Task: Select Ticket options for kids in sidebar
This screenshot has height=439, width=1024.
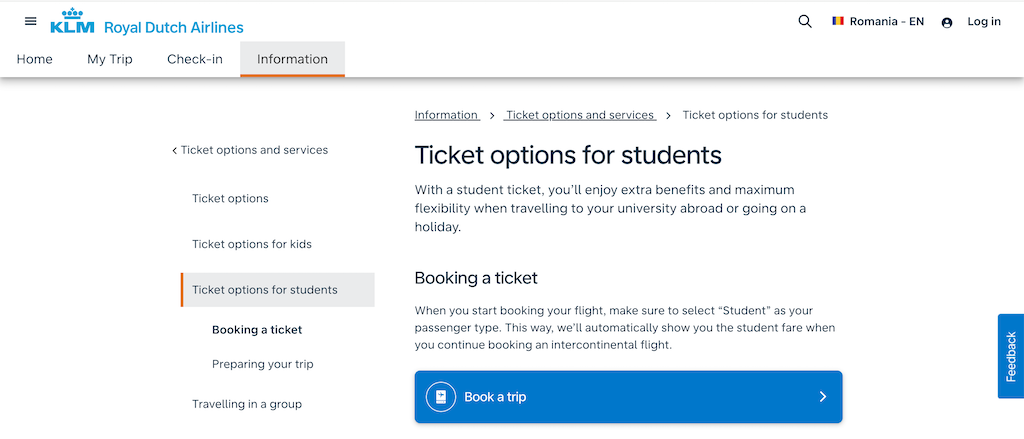Action: pyautogui.click(x=252, y=244)
